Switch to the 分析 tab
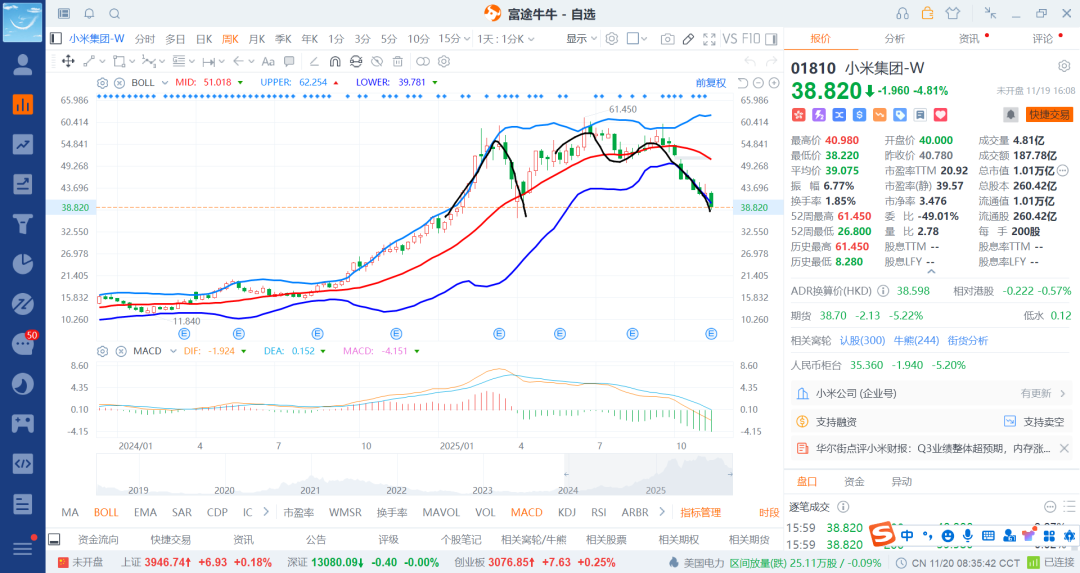This screenshot has width=1080, height=573. pos(894,38)
